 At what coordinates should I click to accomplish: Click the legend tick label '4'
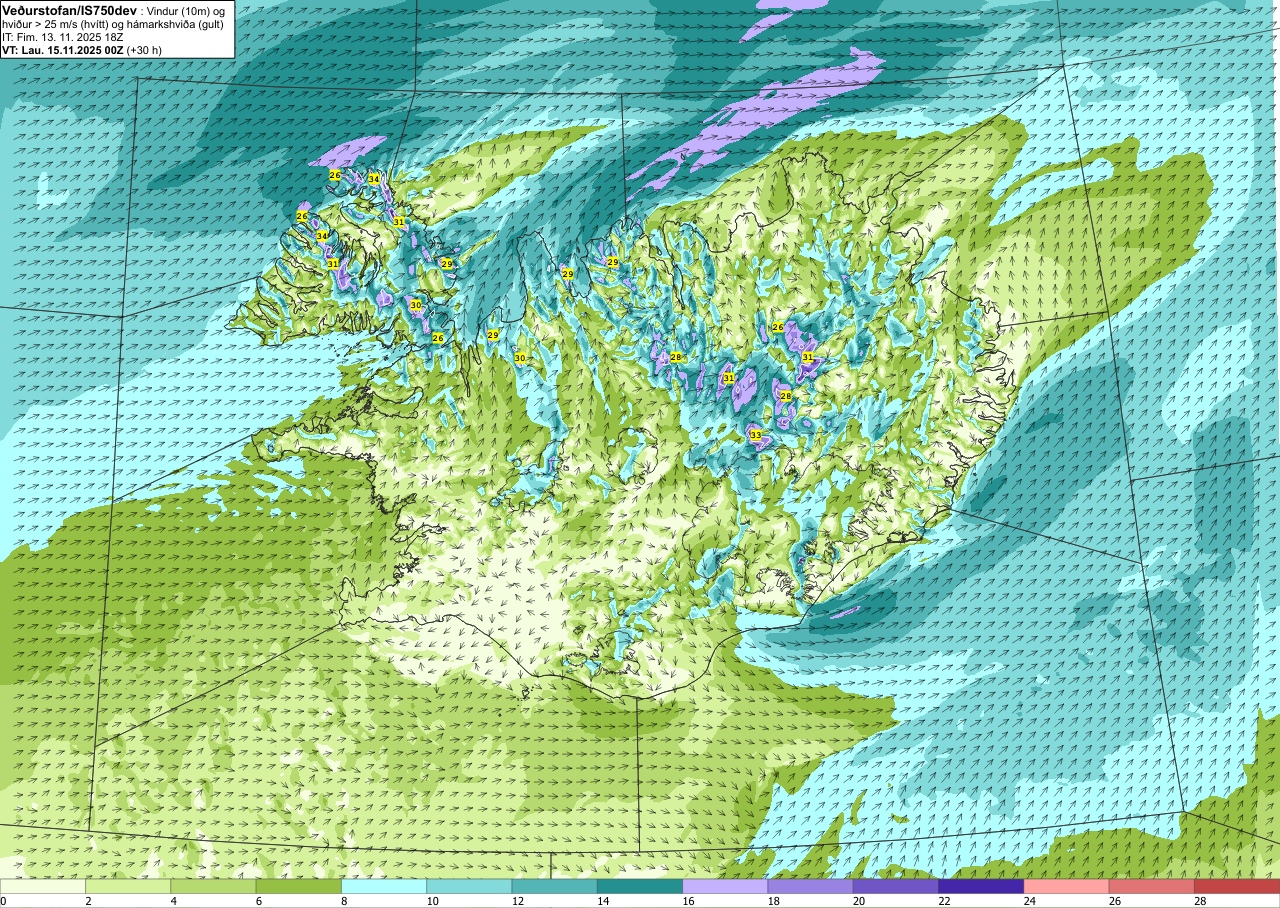point(172,901)
